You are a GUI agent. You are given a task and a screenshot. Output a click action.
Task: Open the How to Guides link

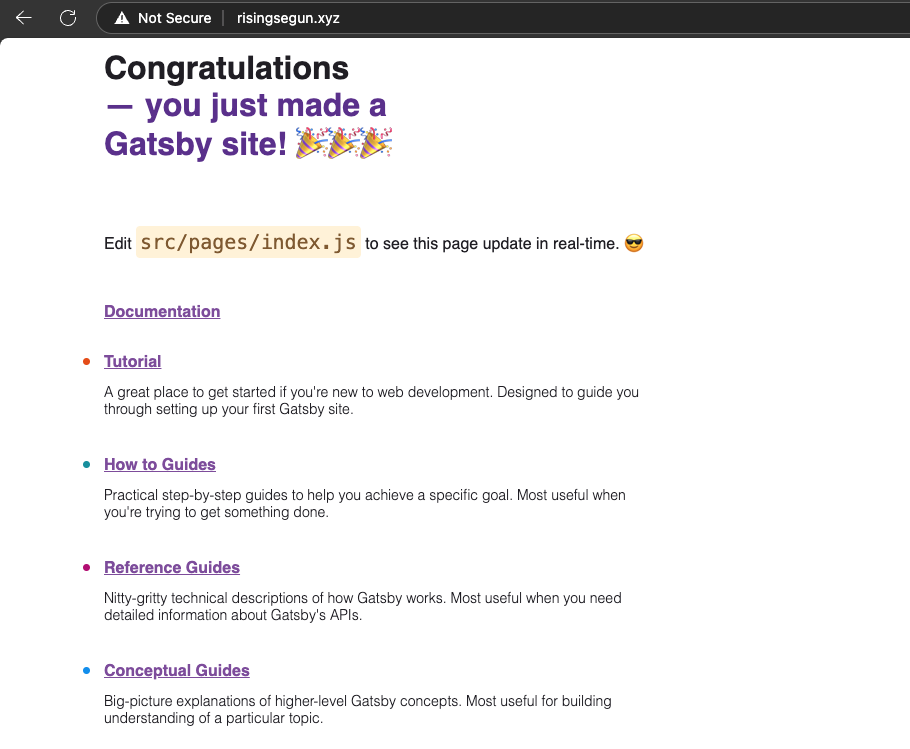tap(160, 464)
